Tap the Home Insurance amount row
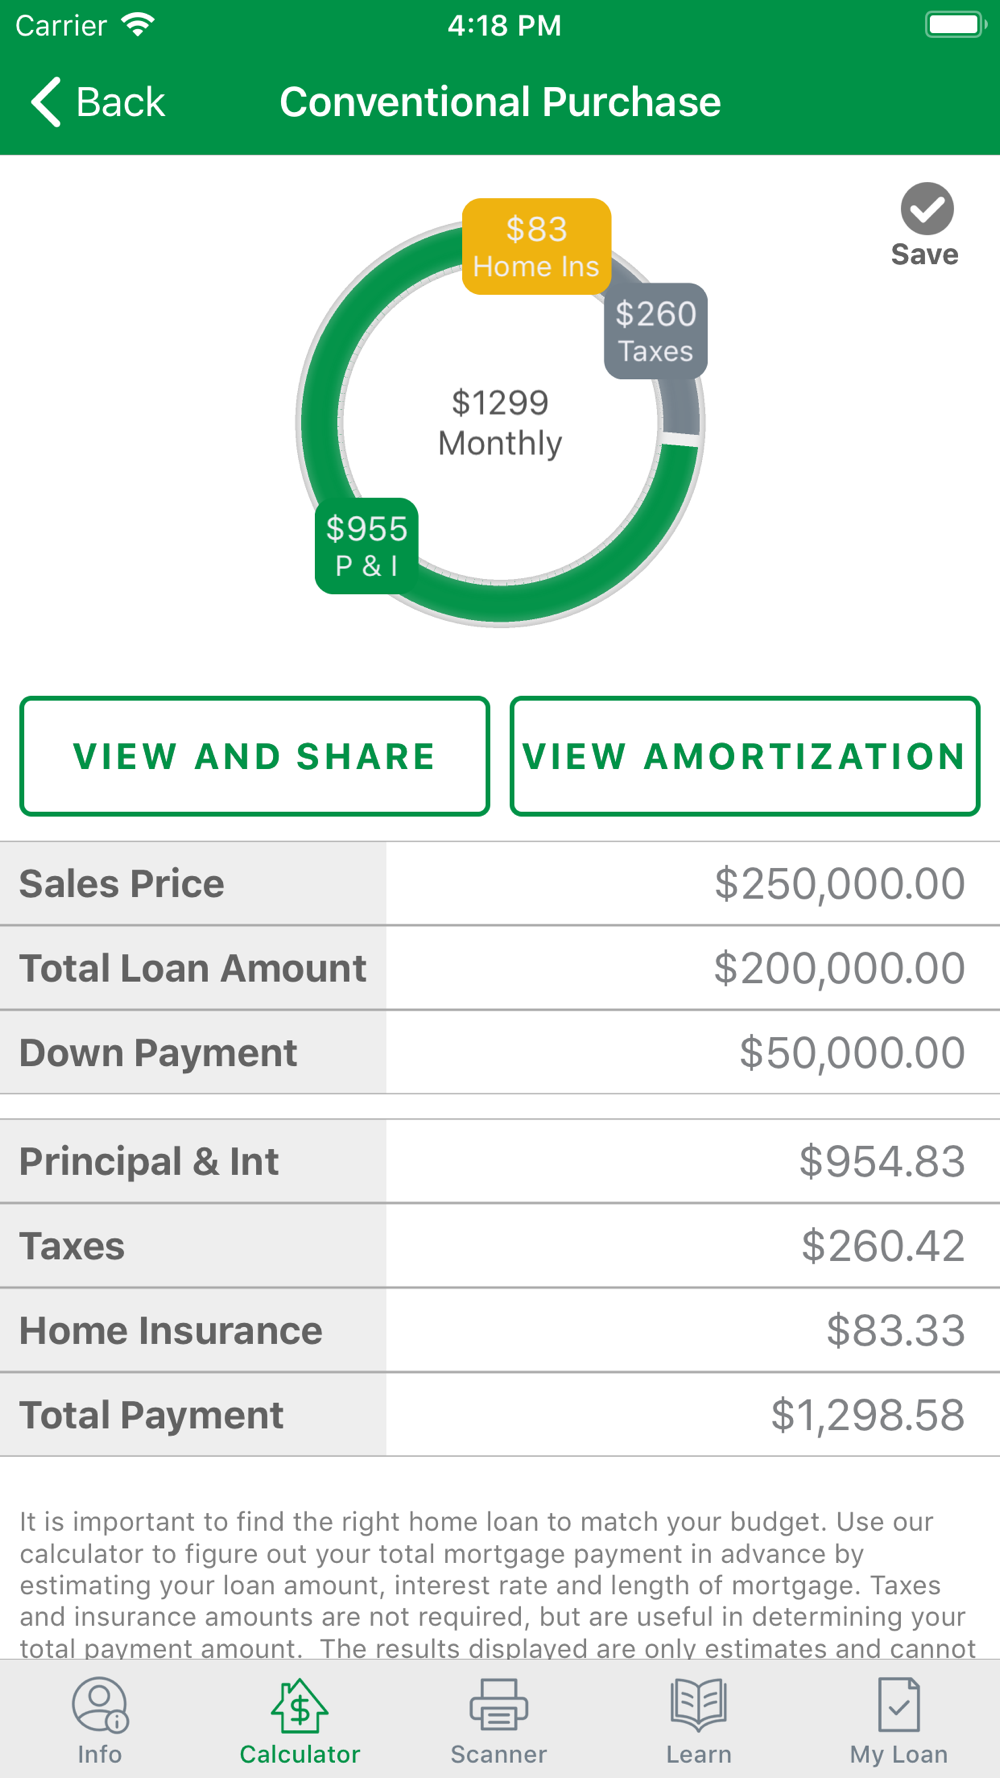The width and height of the screenshot is (1000, 1778). coord(692,1331)
